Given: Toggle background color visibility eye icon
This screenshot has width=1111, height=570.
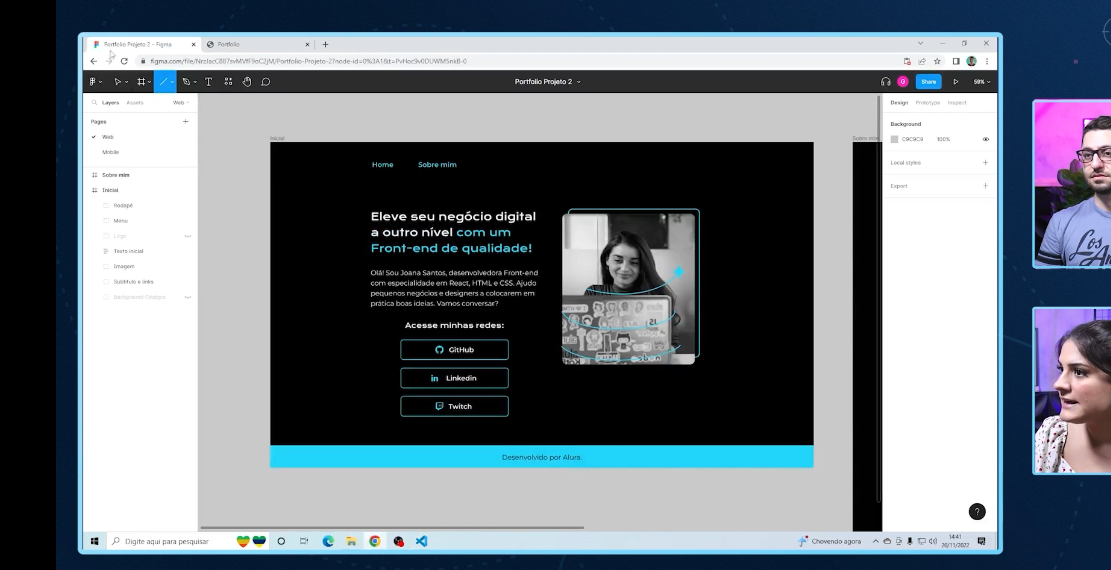Looking at the screenshot, I should (x=985, y=139).
